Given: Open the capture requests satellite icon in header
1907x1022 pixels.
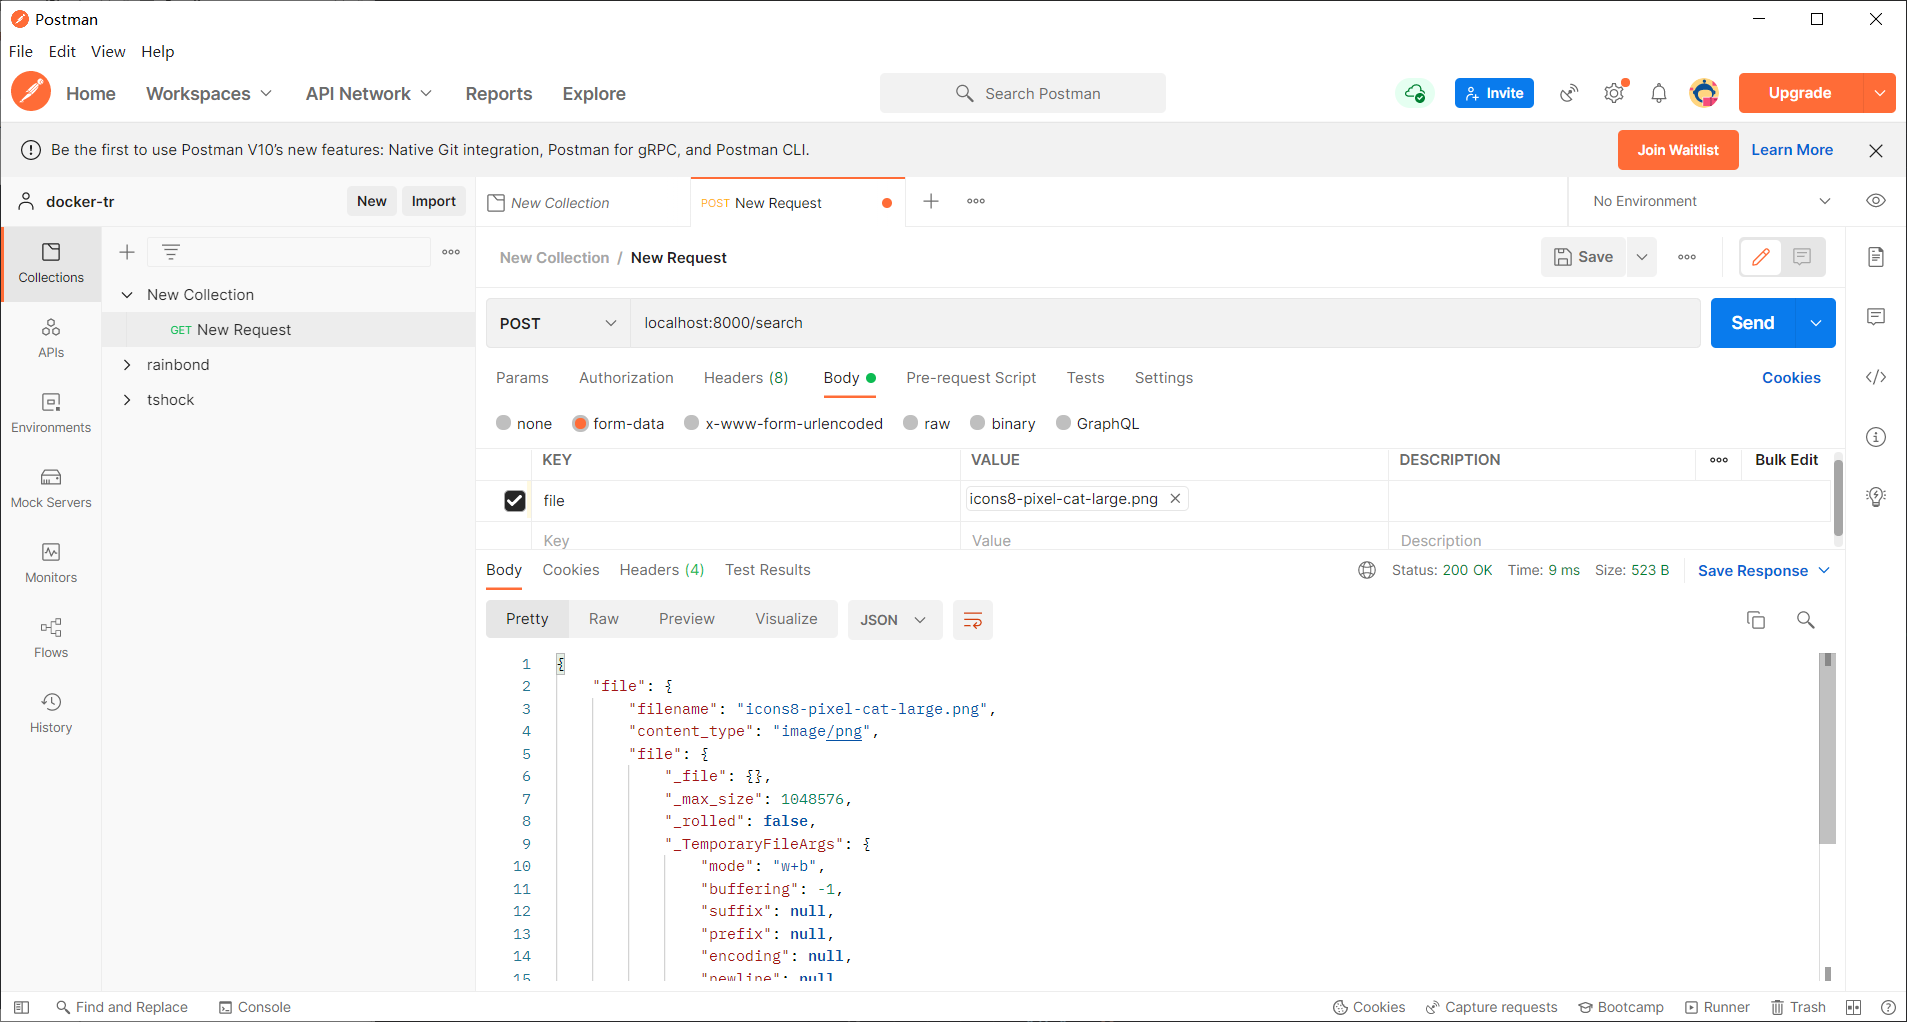Looking at the screenshot, I should pyautogui.click(x=1569, y=93).
